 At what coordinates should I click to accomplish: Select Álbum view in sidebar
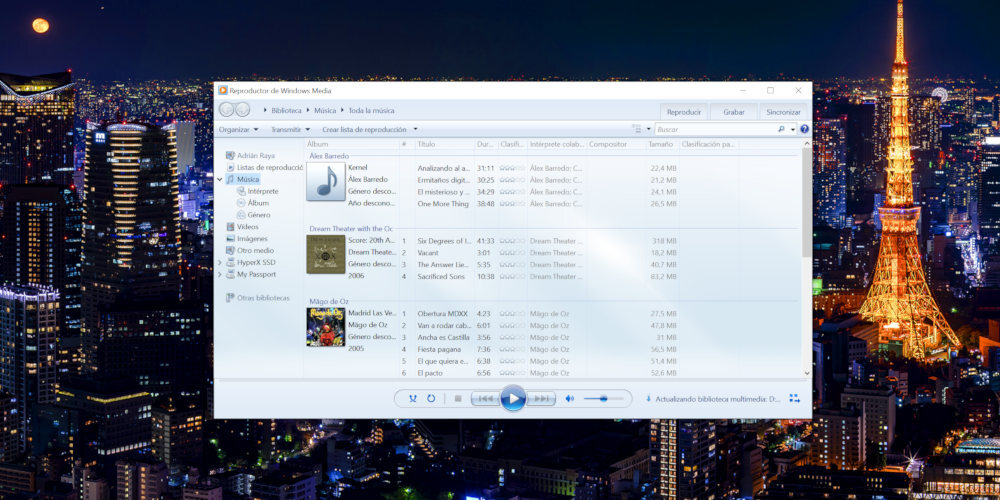point(253,203)
